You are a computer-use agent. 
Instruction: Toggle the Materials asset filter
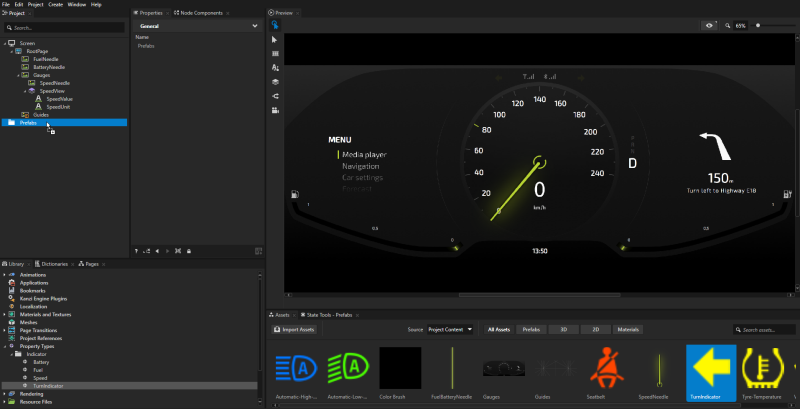tap(628, 329)
